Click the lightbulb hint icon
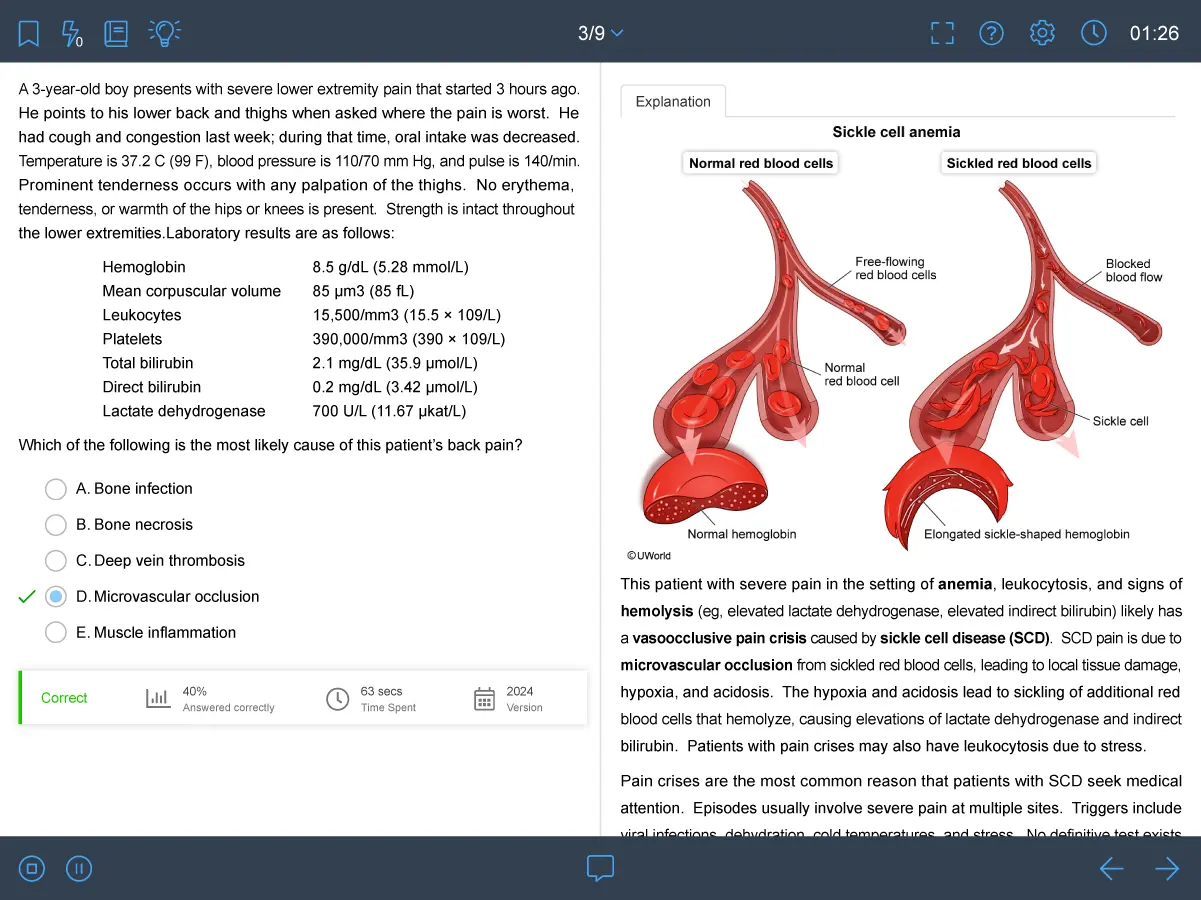Viewport: 1201px width, 900px height. pos(164,33)
